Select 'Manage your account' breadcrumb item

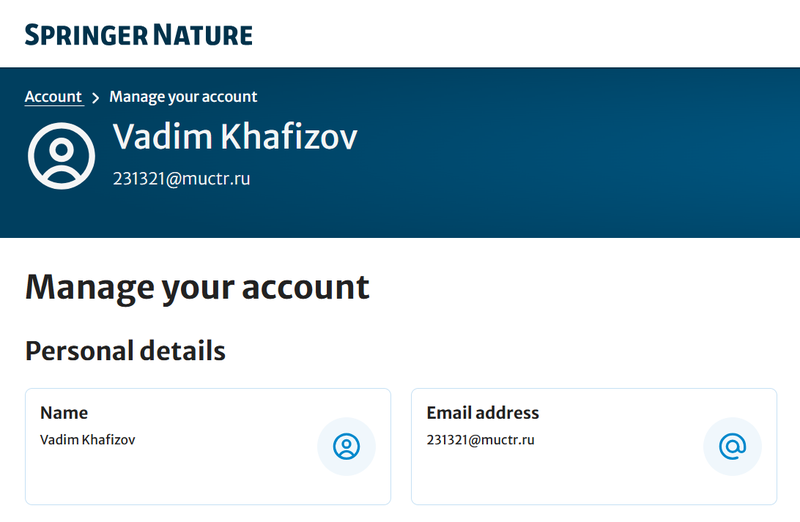[183, 97]
